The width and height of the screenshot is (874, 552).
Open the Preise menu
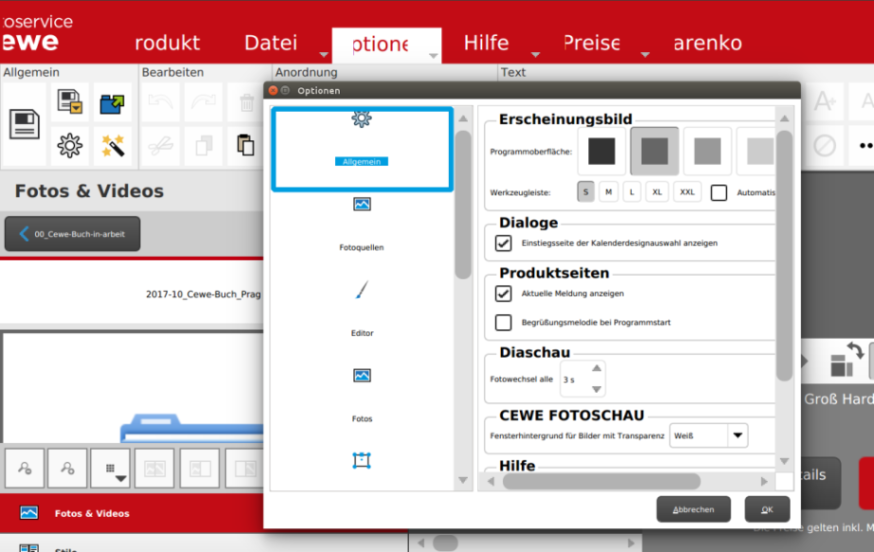pos(591,43)
